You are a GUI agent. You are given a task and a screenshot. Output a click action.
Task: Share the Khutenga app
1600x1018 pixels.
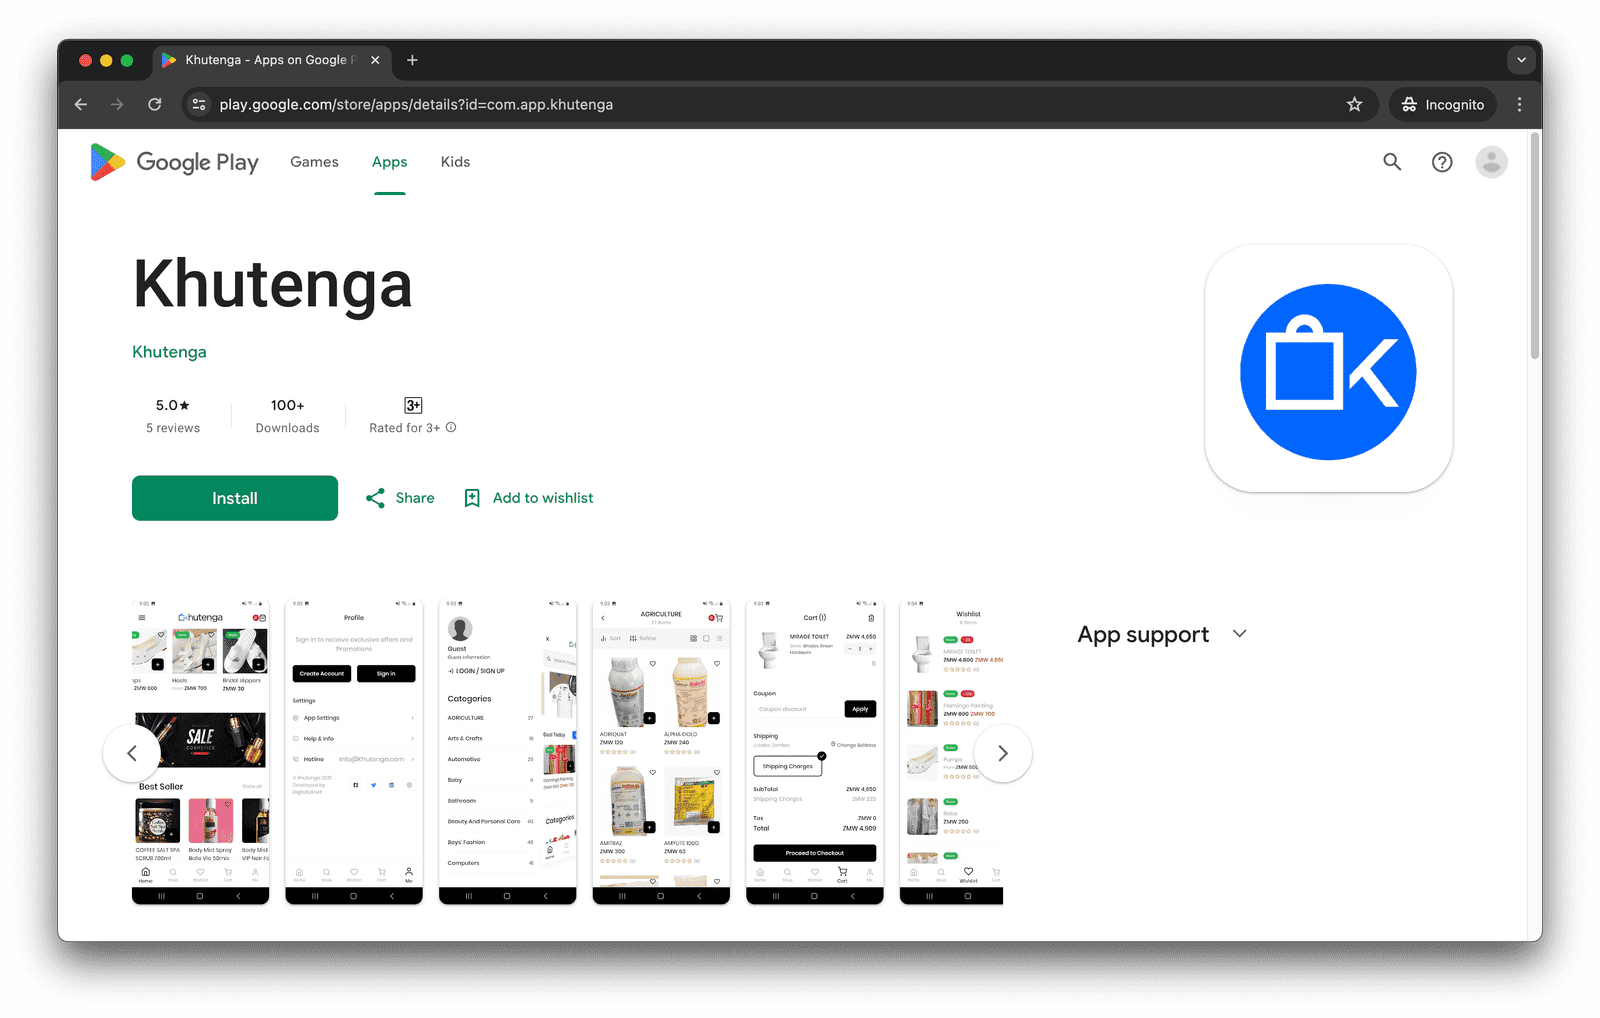399,497
